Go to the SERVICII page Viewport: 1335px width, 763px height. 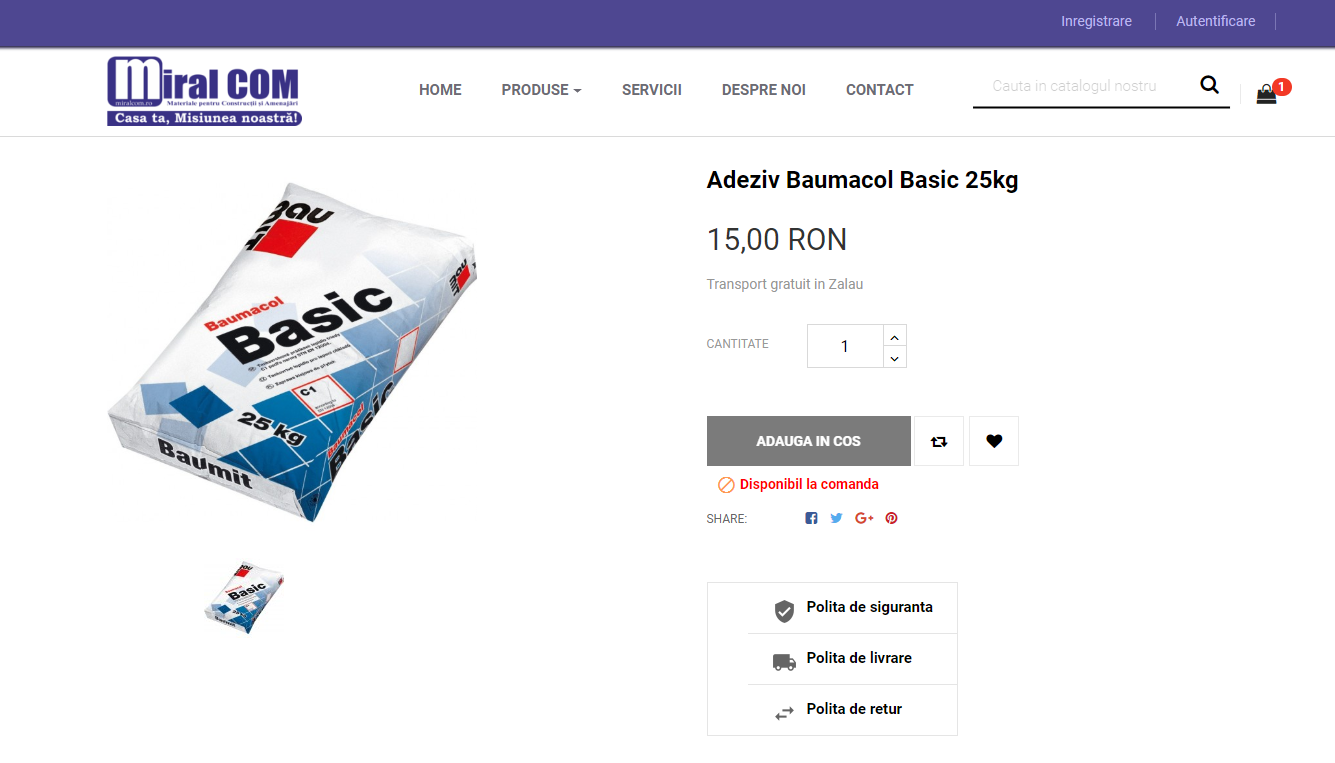pos(652,90)
